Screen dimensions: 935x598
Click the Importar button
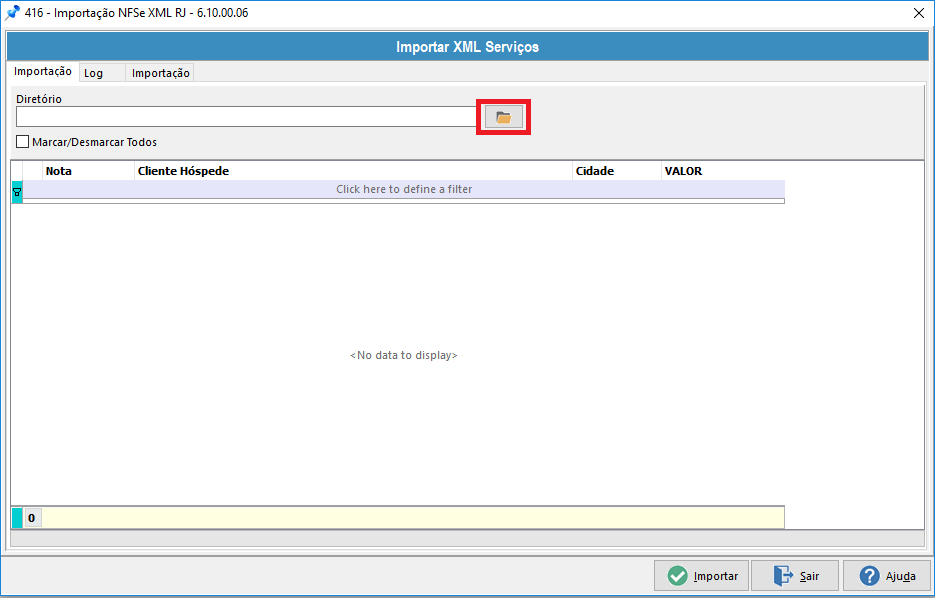(x=701, y=576)
